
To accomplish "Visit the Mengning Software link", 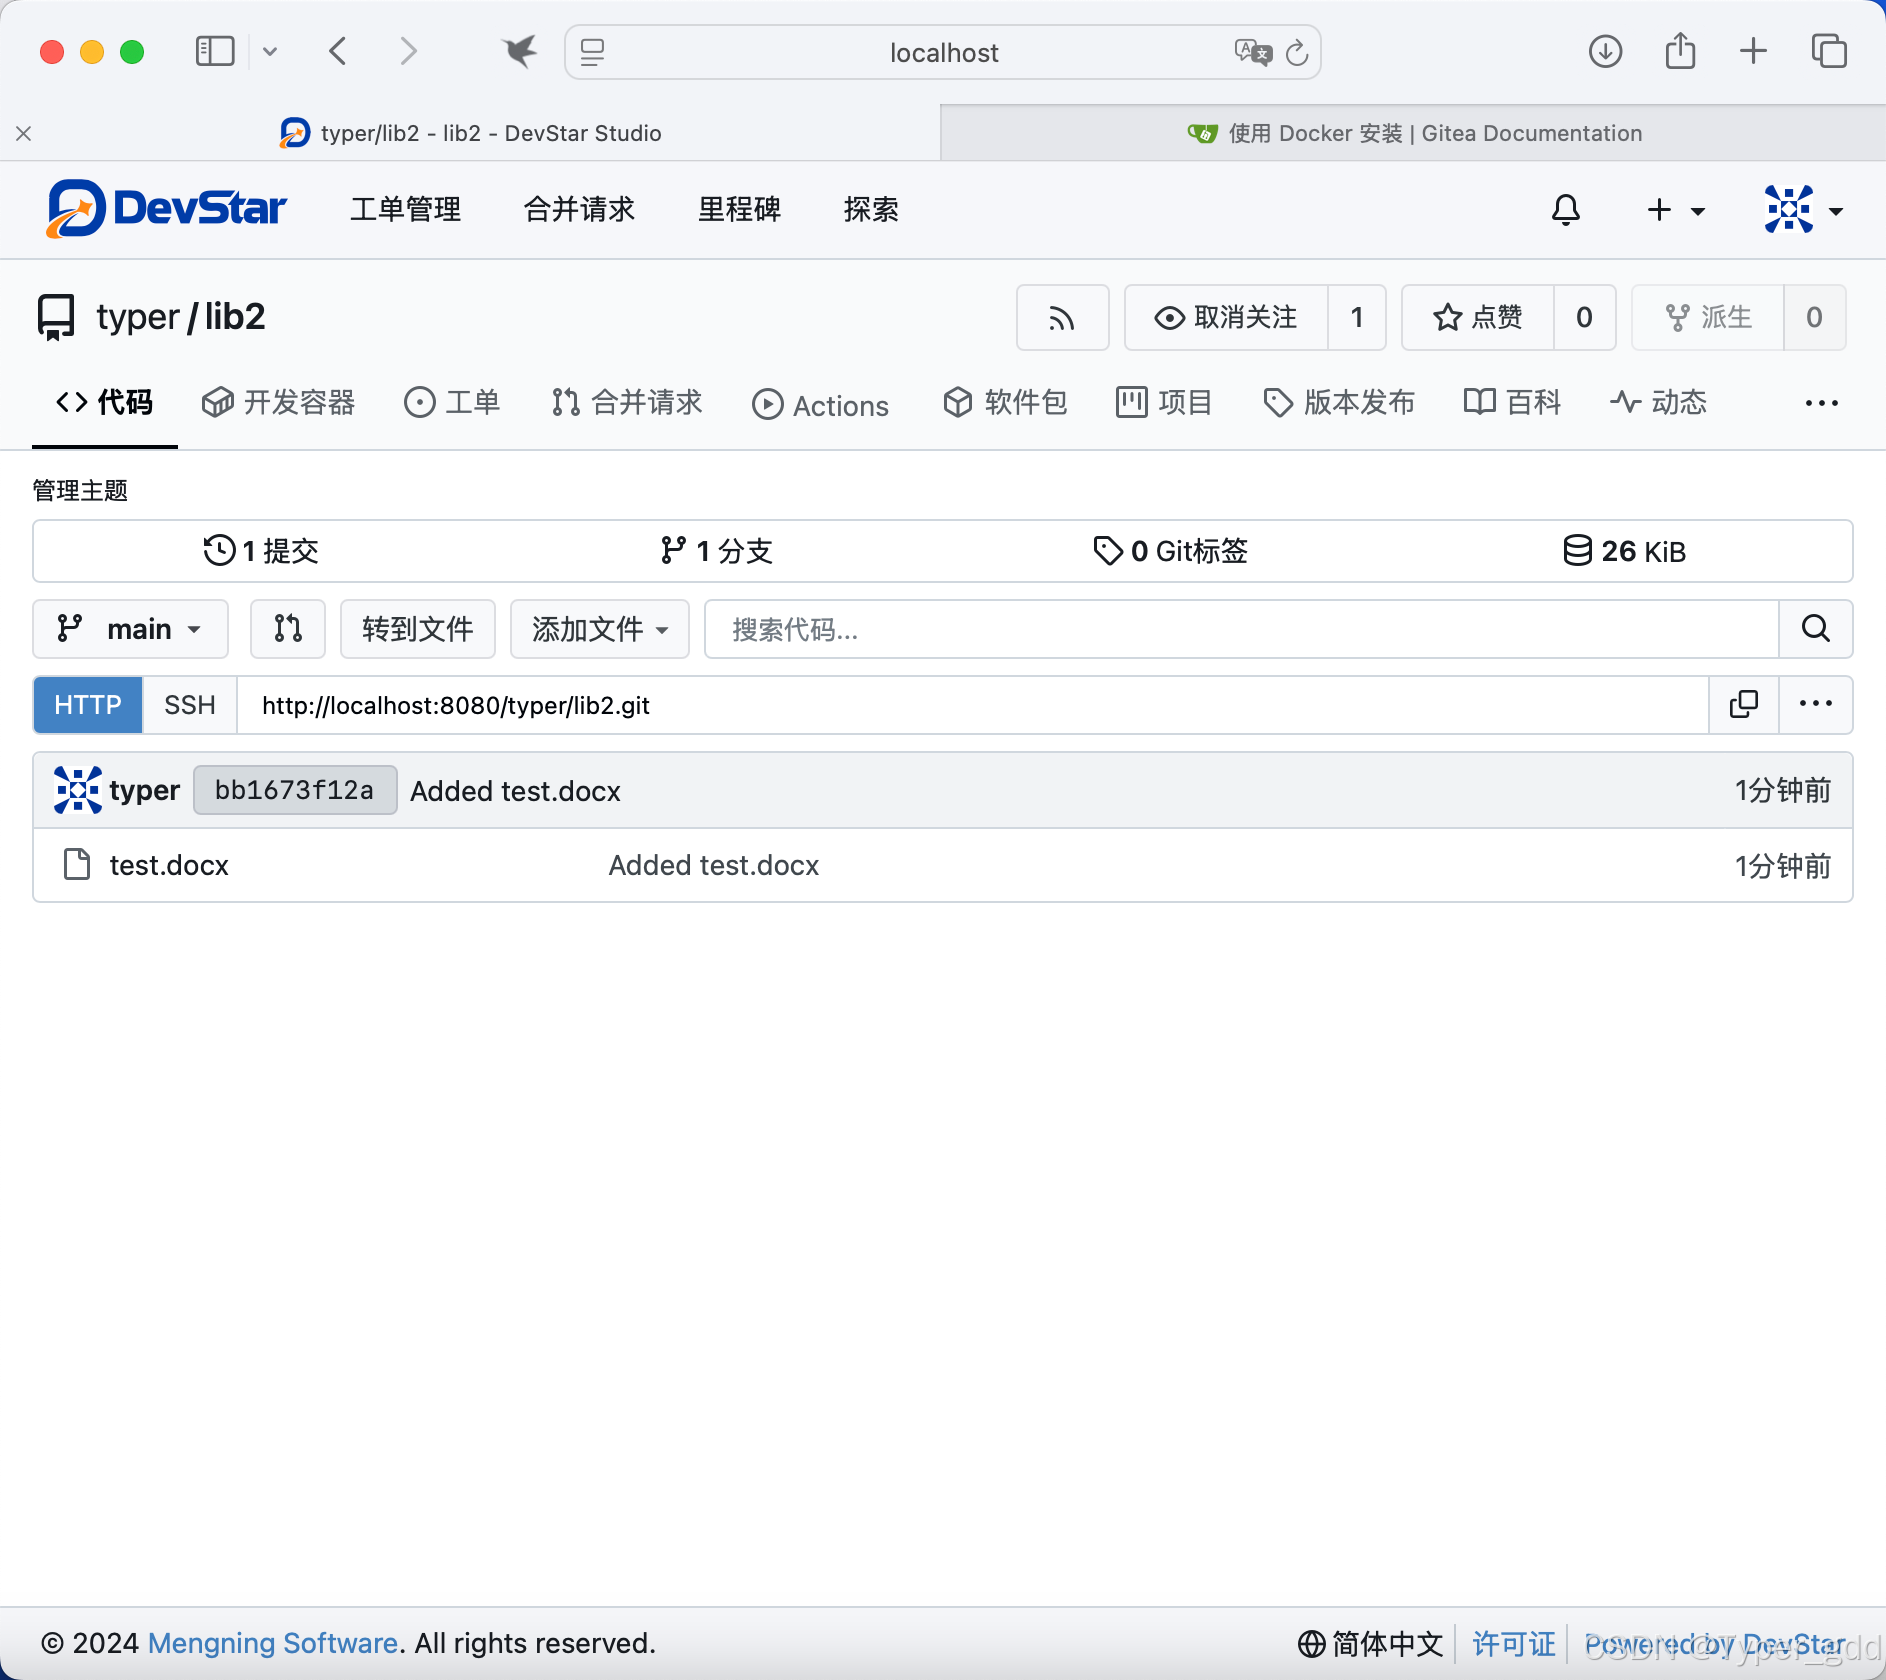I will click(271, 1643).
